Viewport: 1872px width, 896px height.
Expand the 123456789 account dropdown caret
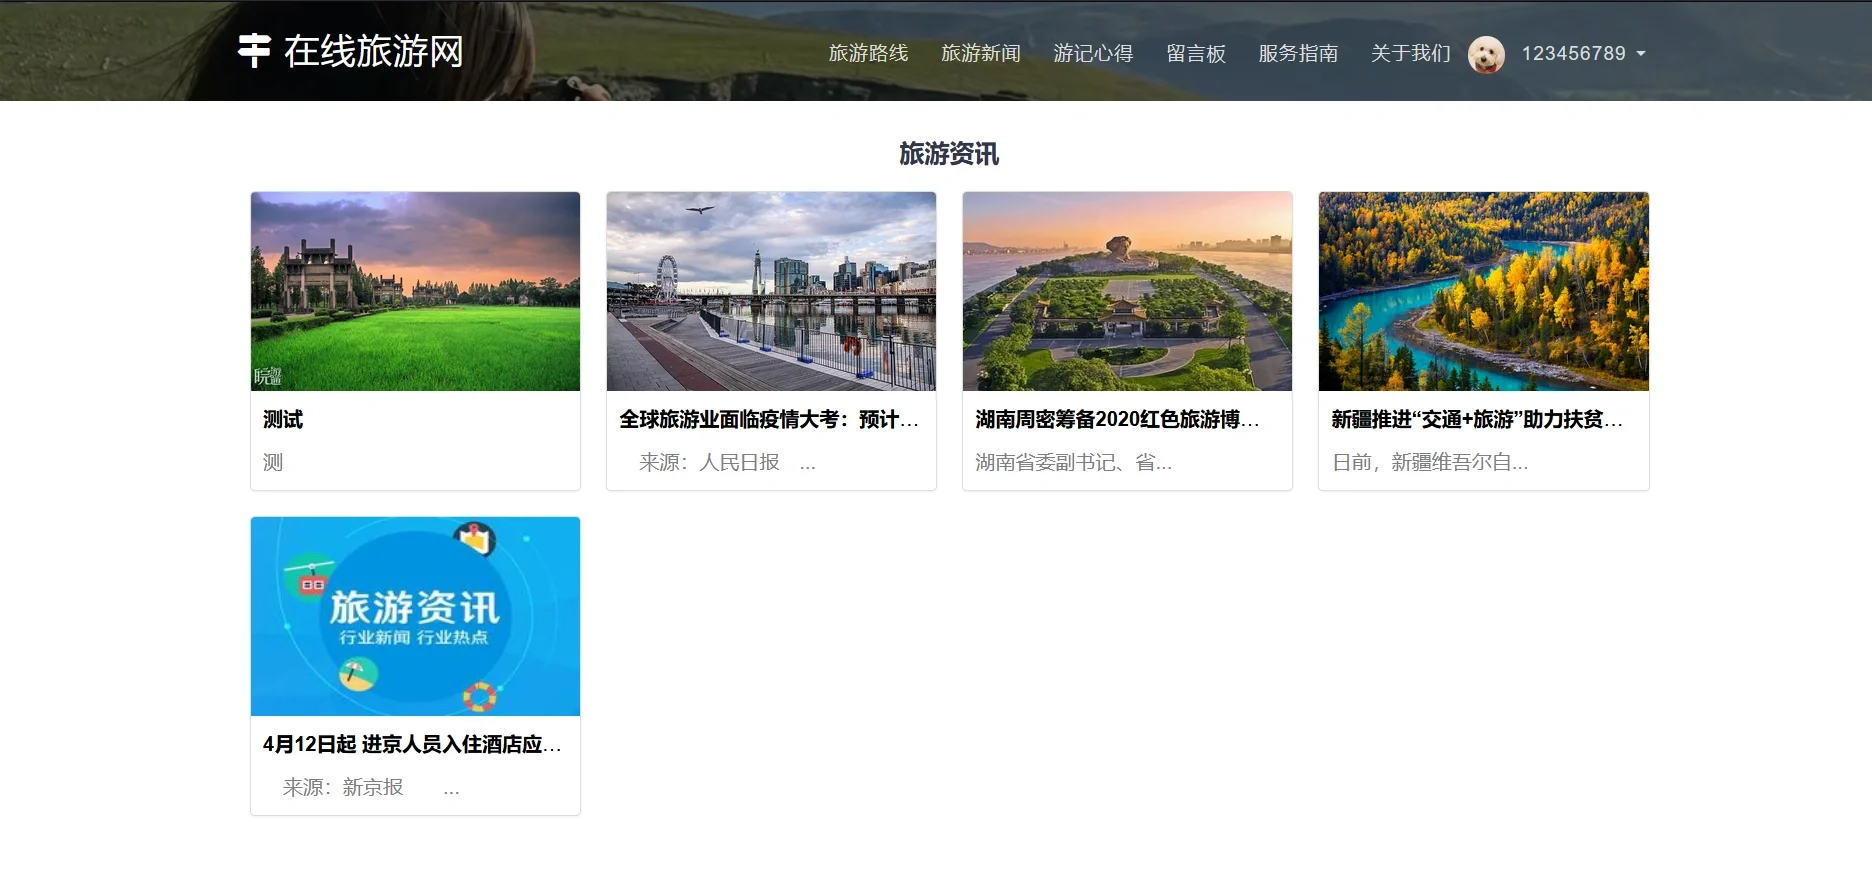click(x=1641, y=54)
